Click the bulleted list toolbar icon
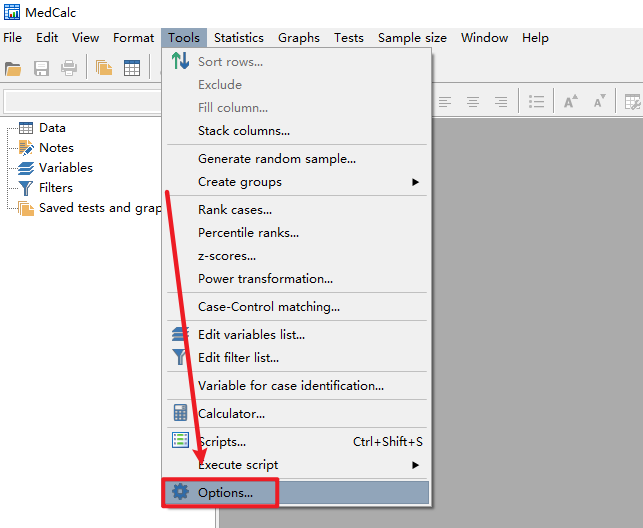 [x=536, y=102]
